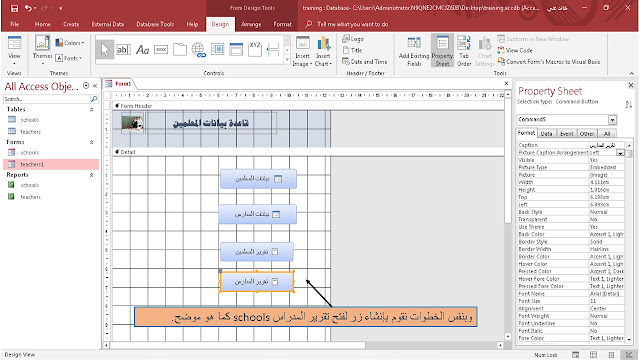Open the File menu tab
640x360 pixels.
14,24
